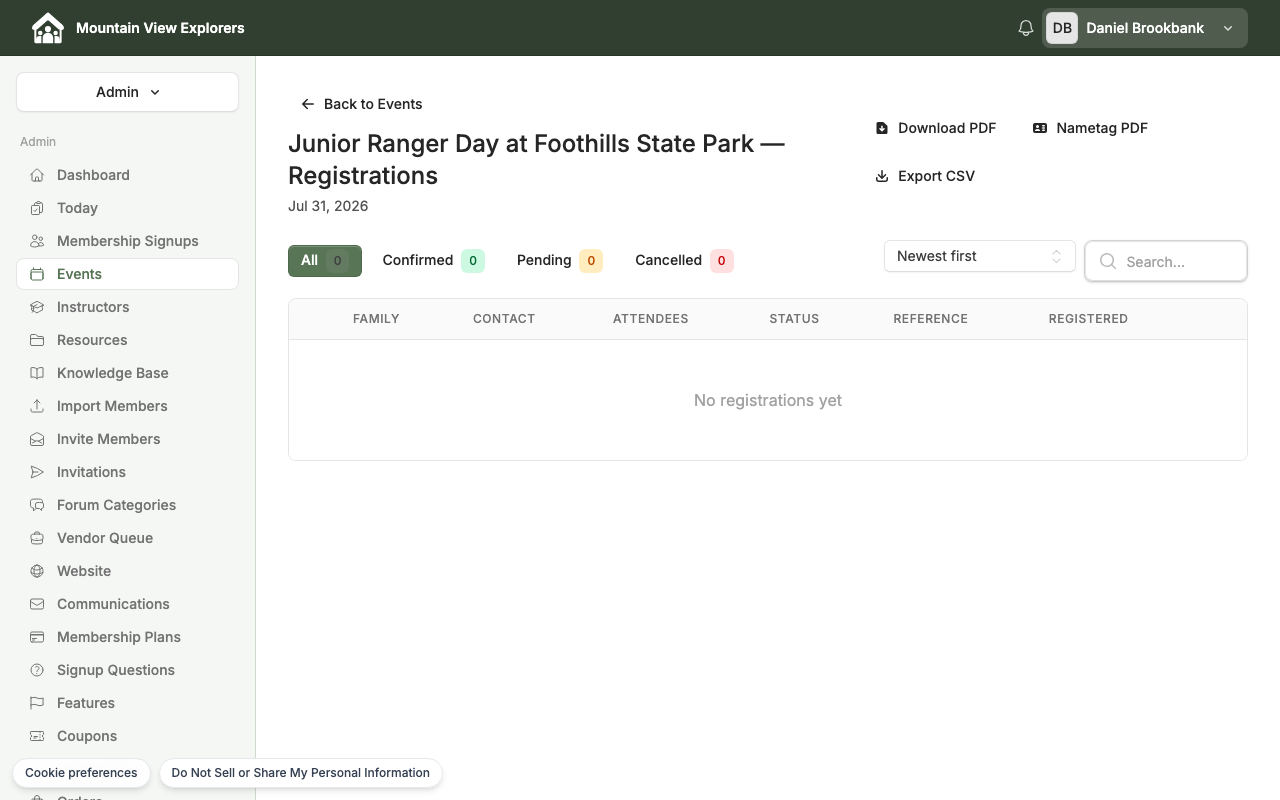Click the Vendor Queue briefcase icon

tap(37, 538)
